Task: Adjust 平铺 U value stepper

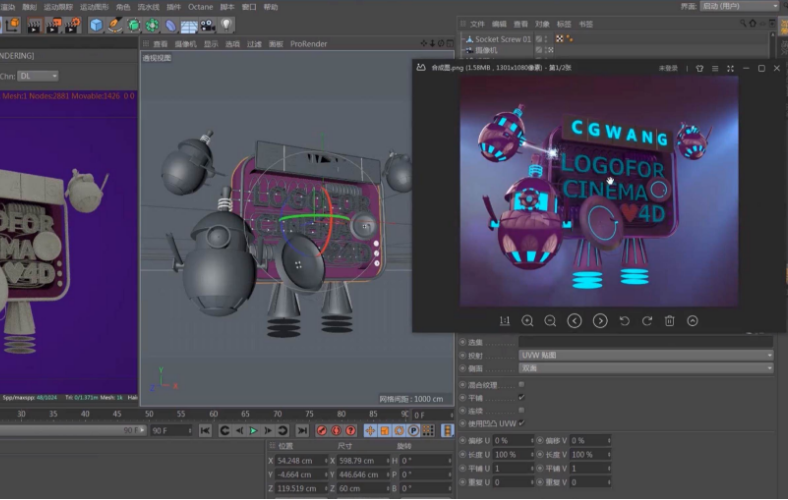Action: [532, 468]
